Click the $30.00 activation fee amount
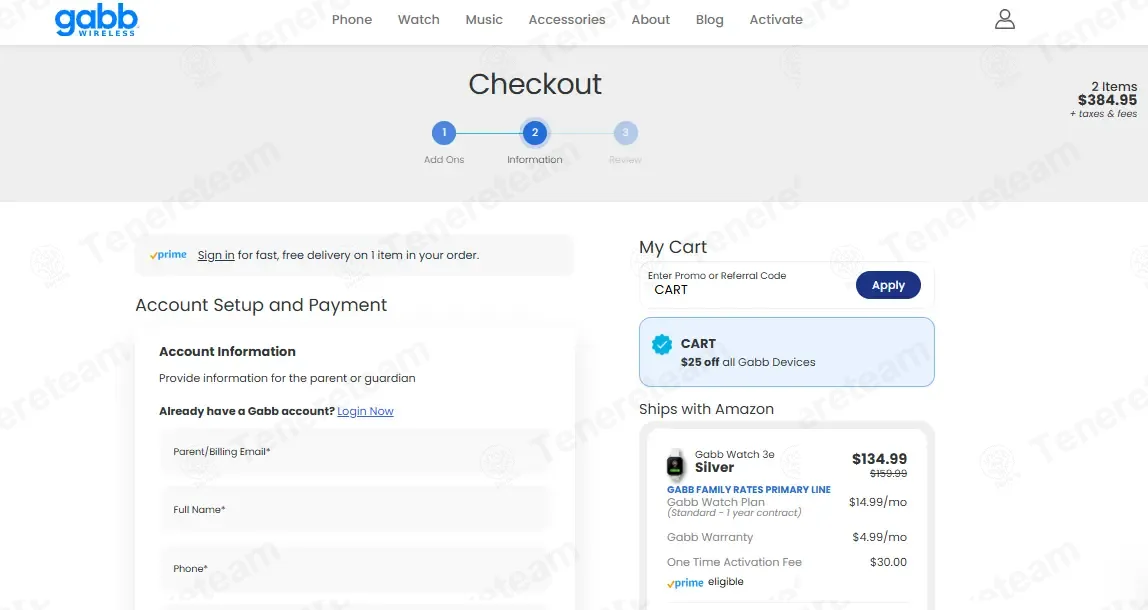 point(888,562)
